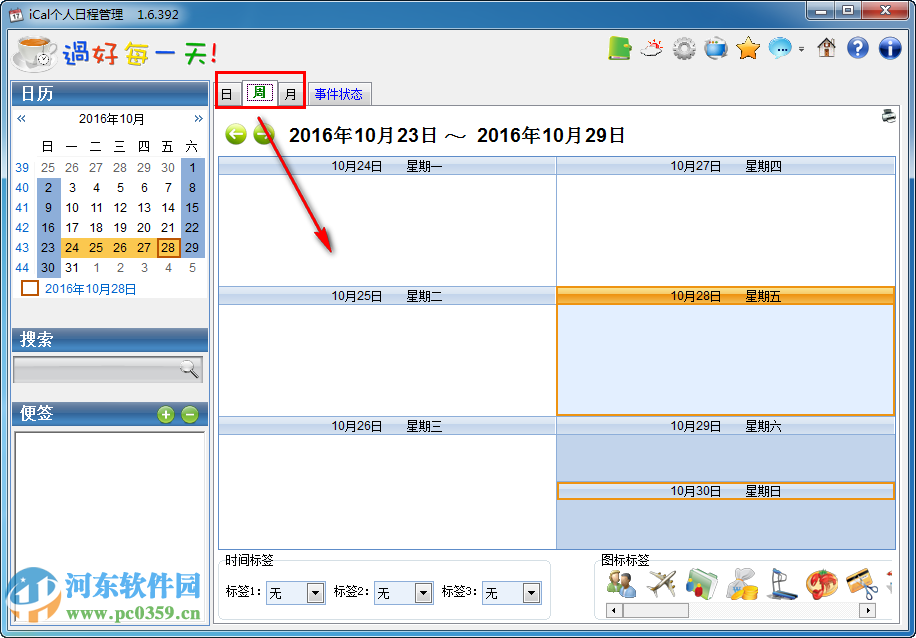Viewport: 916px width, 638px height.
Task: Open the address book icon in toolbar
Action: (618, 47)
